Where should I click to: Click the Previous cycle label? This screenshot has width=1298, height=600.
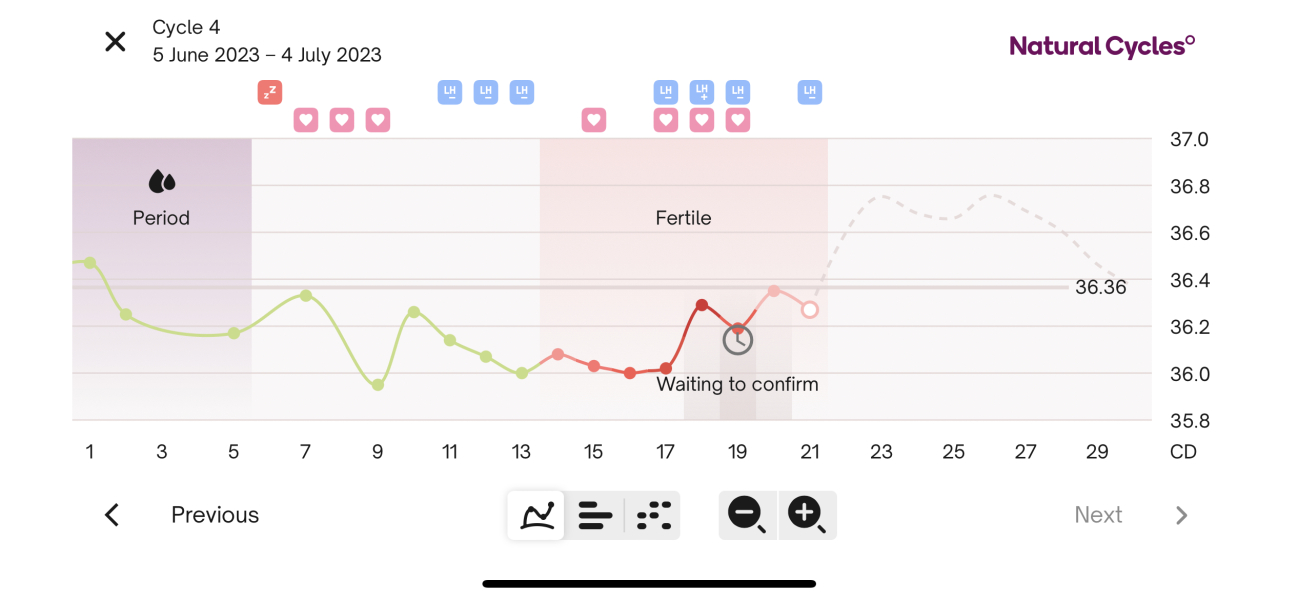pyautogui.click(x=215, y=515)
